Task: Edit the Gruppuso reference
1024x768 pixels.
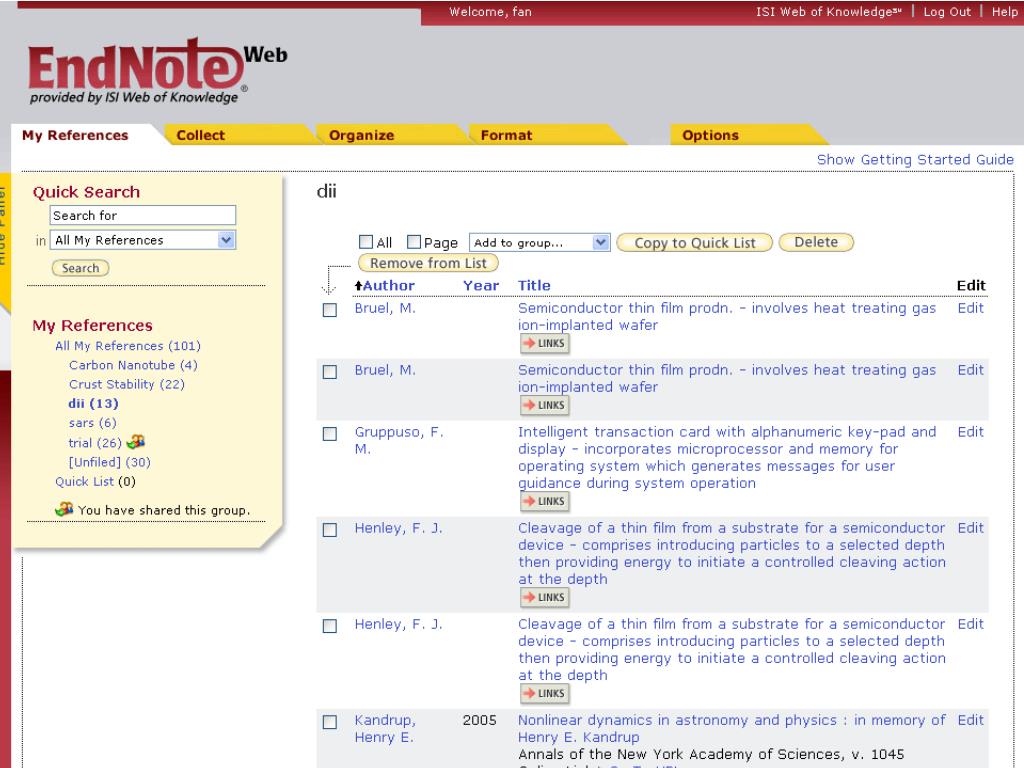Action: point(970,432)
